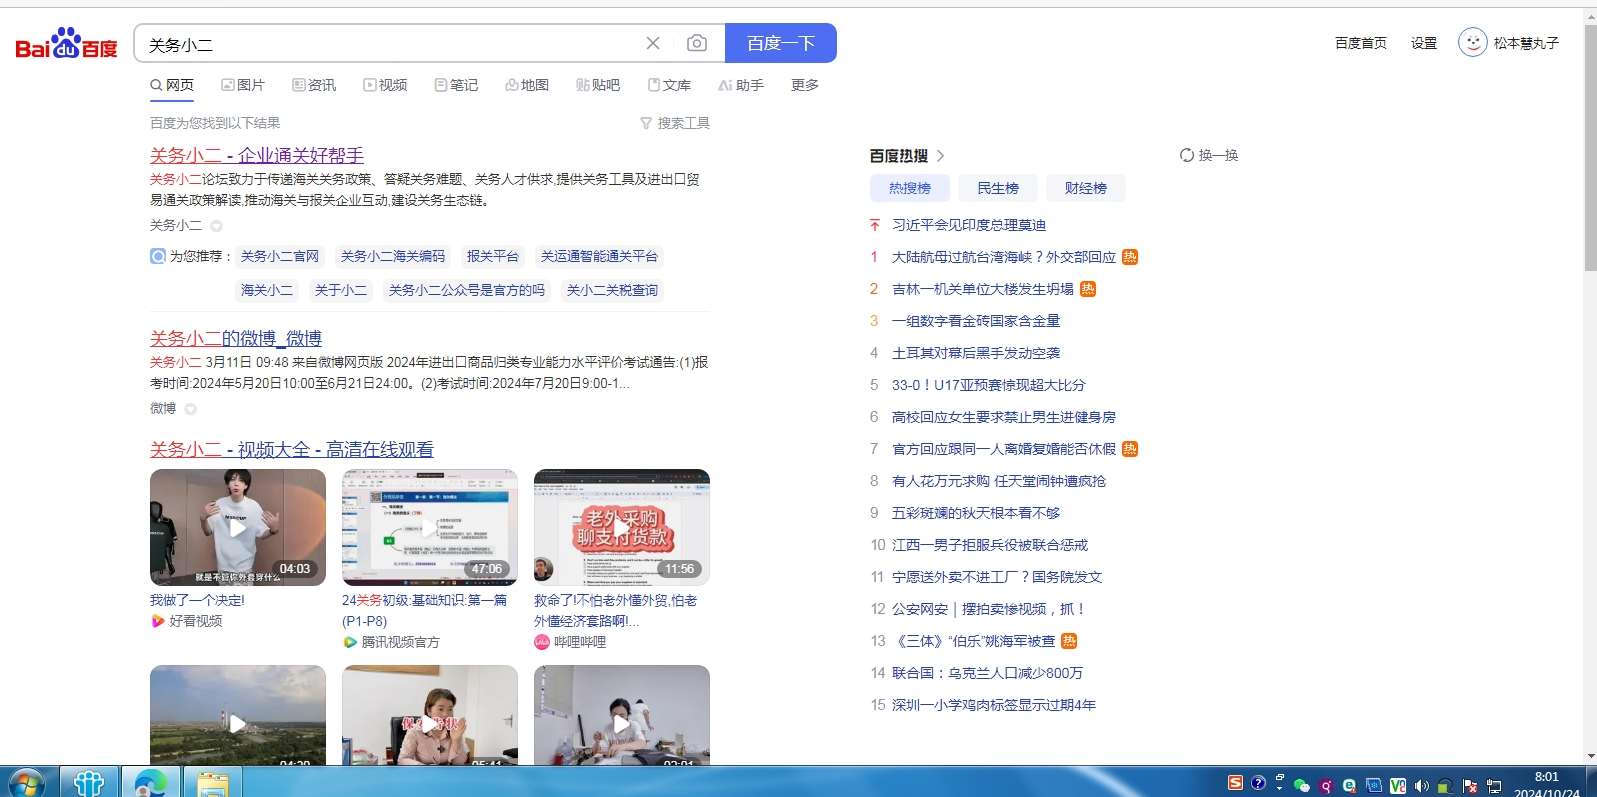Click user avatar icon for 松本慧丸子
Screen dimensions: 1597x797
[1472, 42]
